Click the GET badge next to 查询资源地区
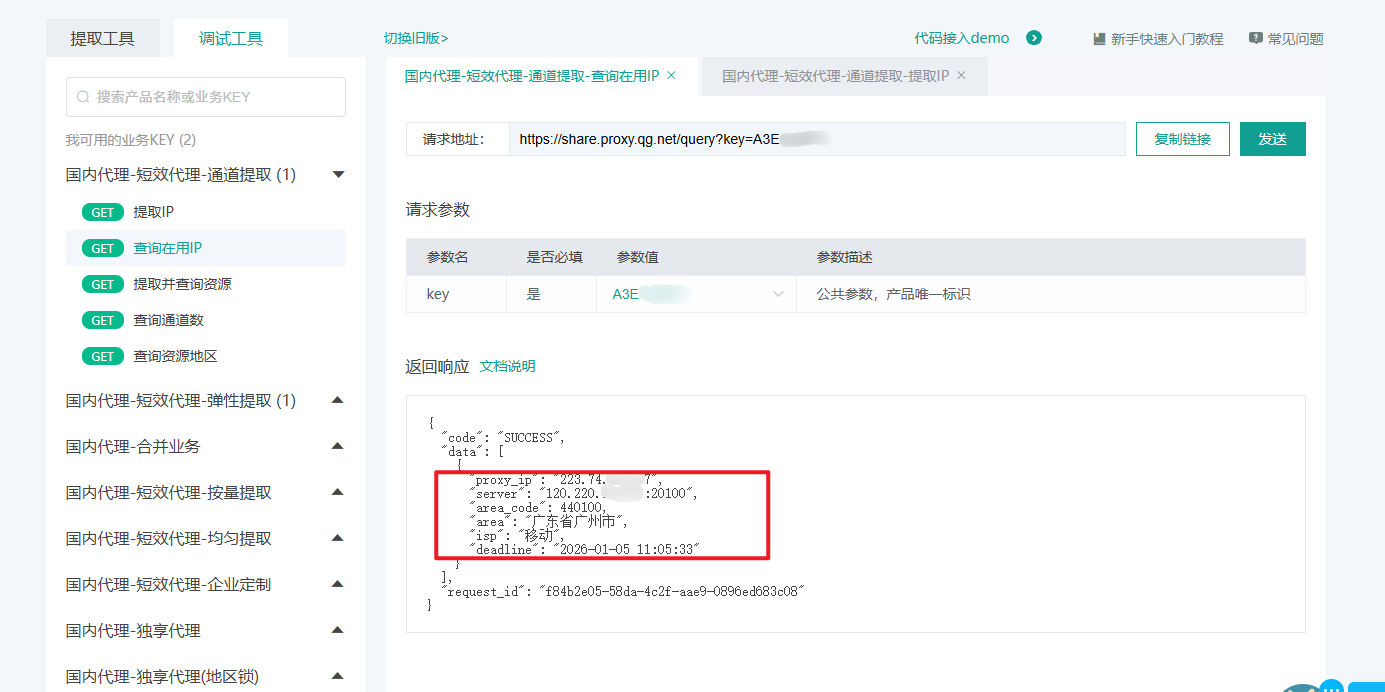Viewport: 1385px width, 692px height. [x=102, y=356]
